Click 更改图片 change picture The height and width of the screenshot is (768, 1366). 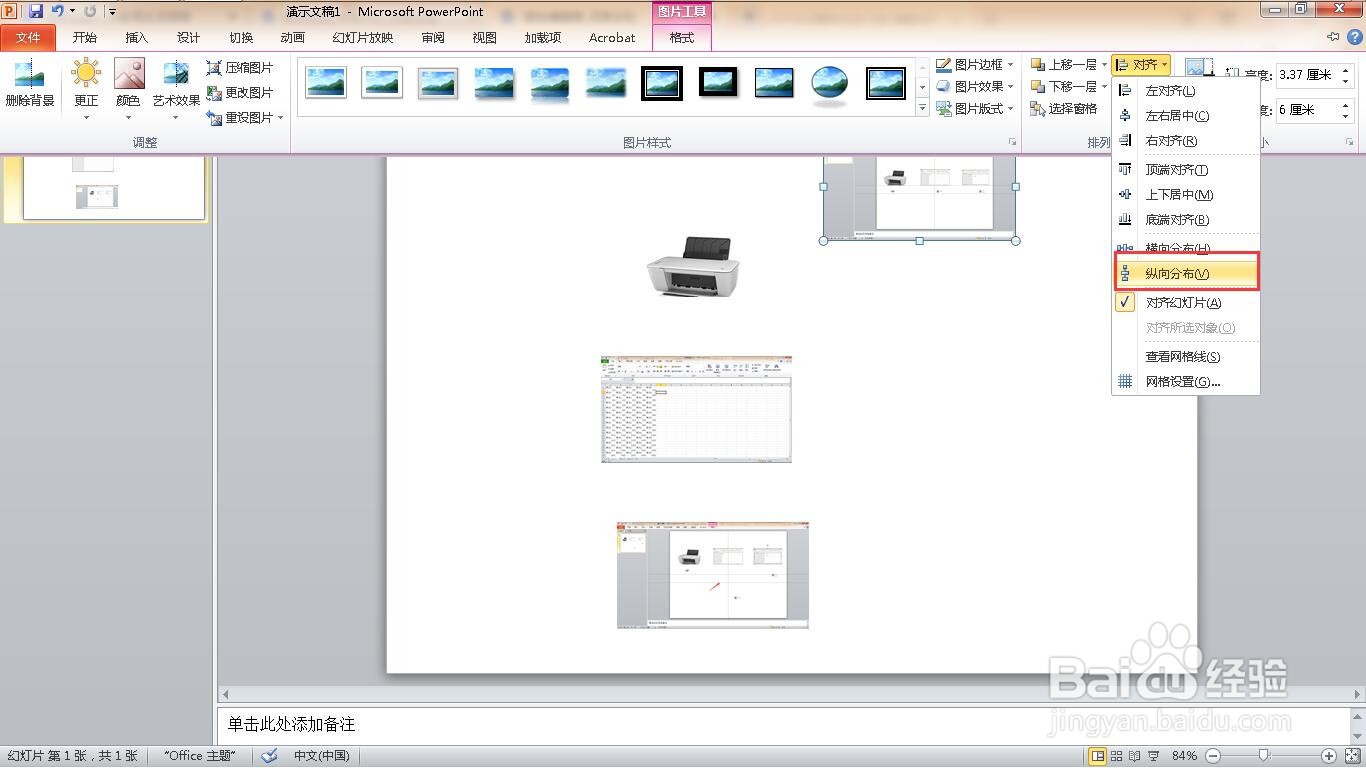click(x=240, y=92)
